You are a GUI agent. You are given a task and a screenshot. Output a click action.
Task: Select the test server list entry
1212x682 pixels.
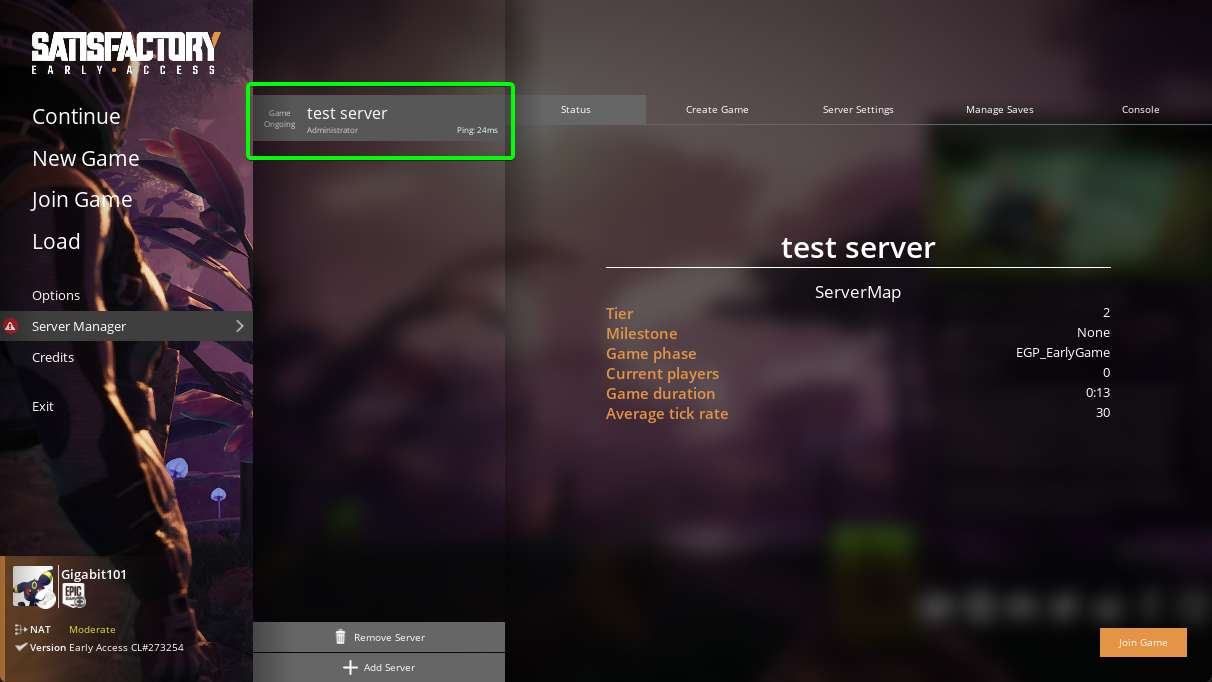(380, 120)
